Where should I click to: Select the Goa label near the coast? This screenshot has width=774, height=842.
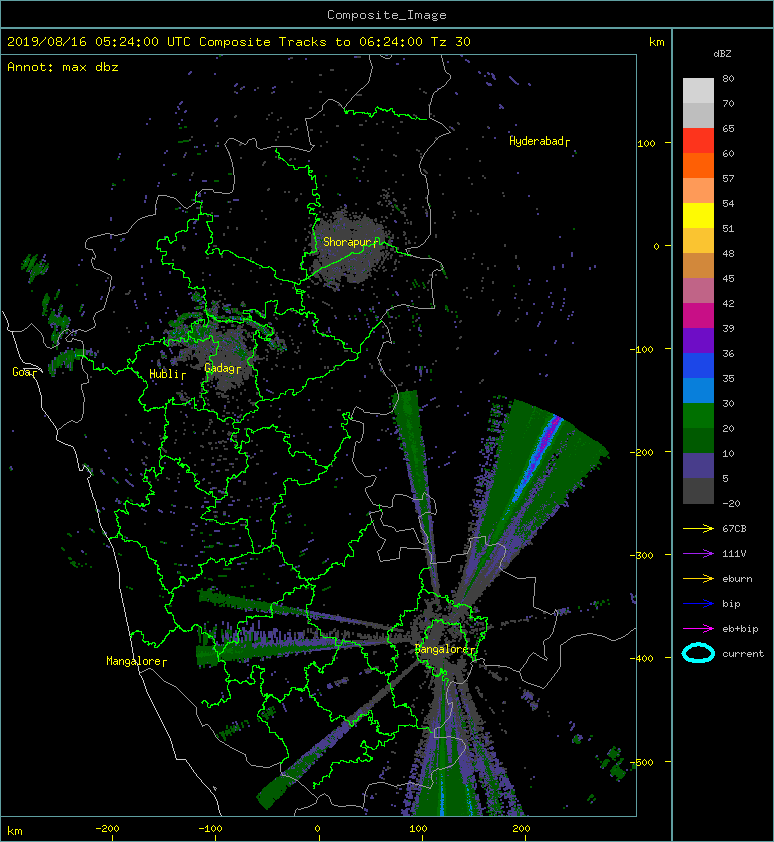24,372
